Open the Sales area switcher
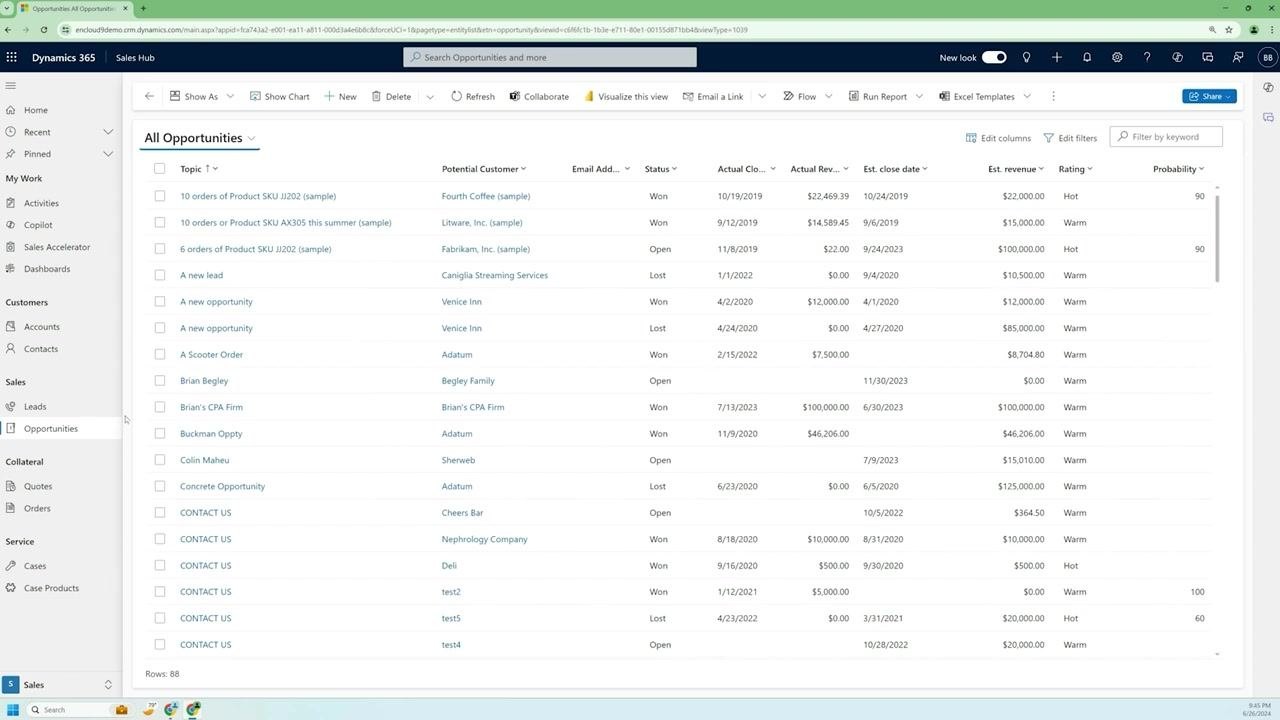Viewport: 1280px width, 720px height. coord(60,685)
